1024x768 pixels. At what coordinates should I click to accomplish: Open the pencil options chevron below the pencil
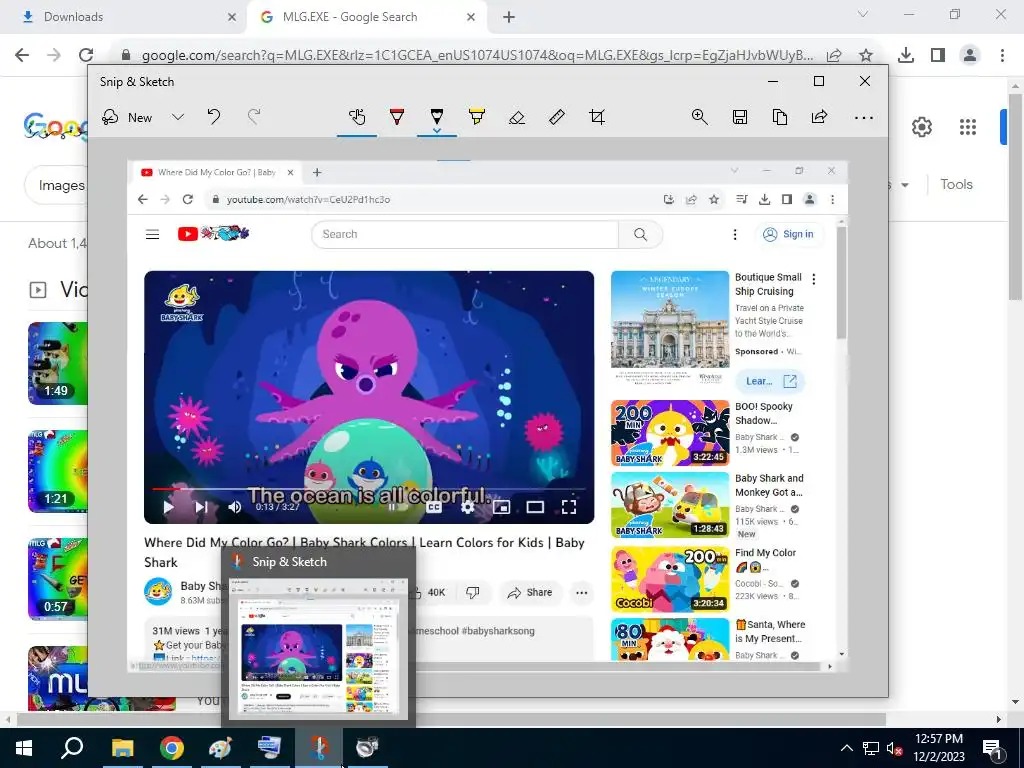coord(437,131)
